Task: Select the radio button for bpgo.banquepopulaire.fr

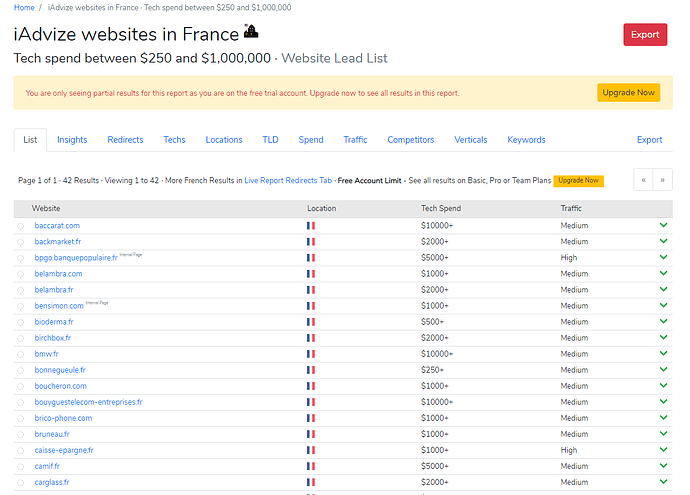Action: [x=21, y=258]
